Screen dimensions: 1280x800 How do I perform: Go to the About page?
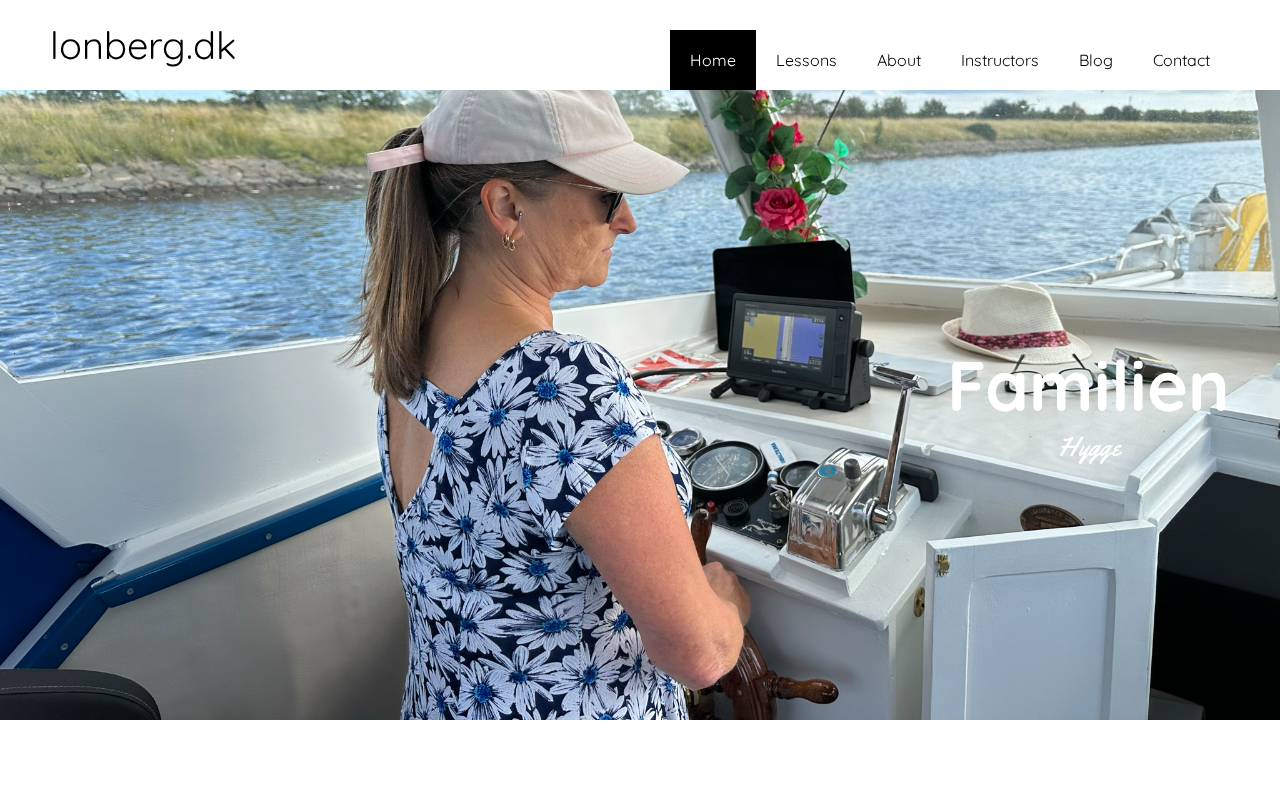tap(899, 60)
